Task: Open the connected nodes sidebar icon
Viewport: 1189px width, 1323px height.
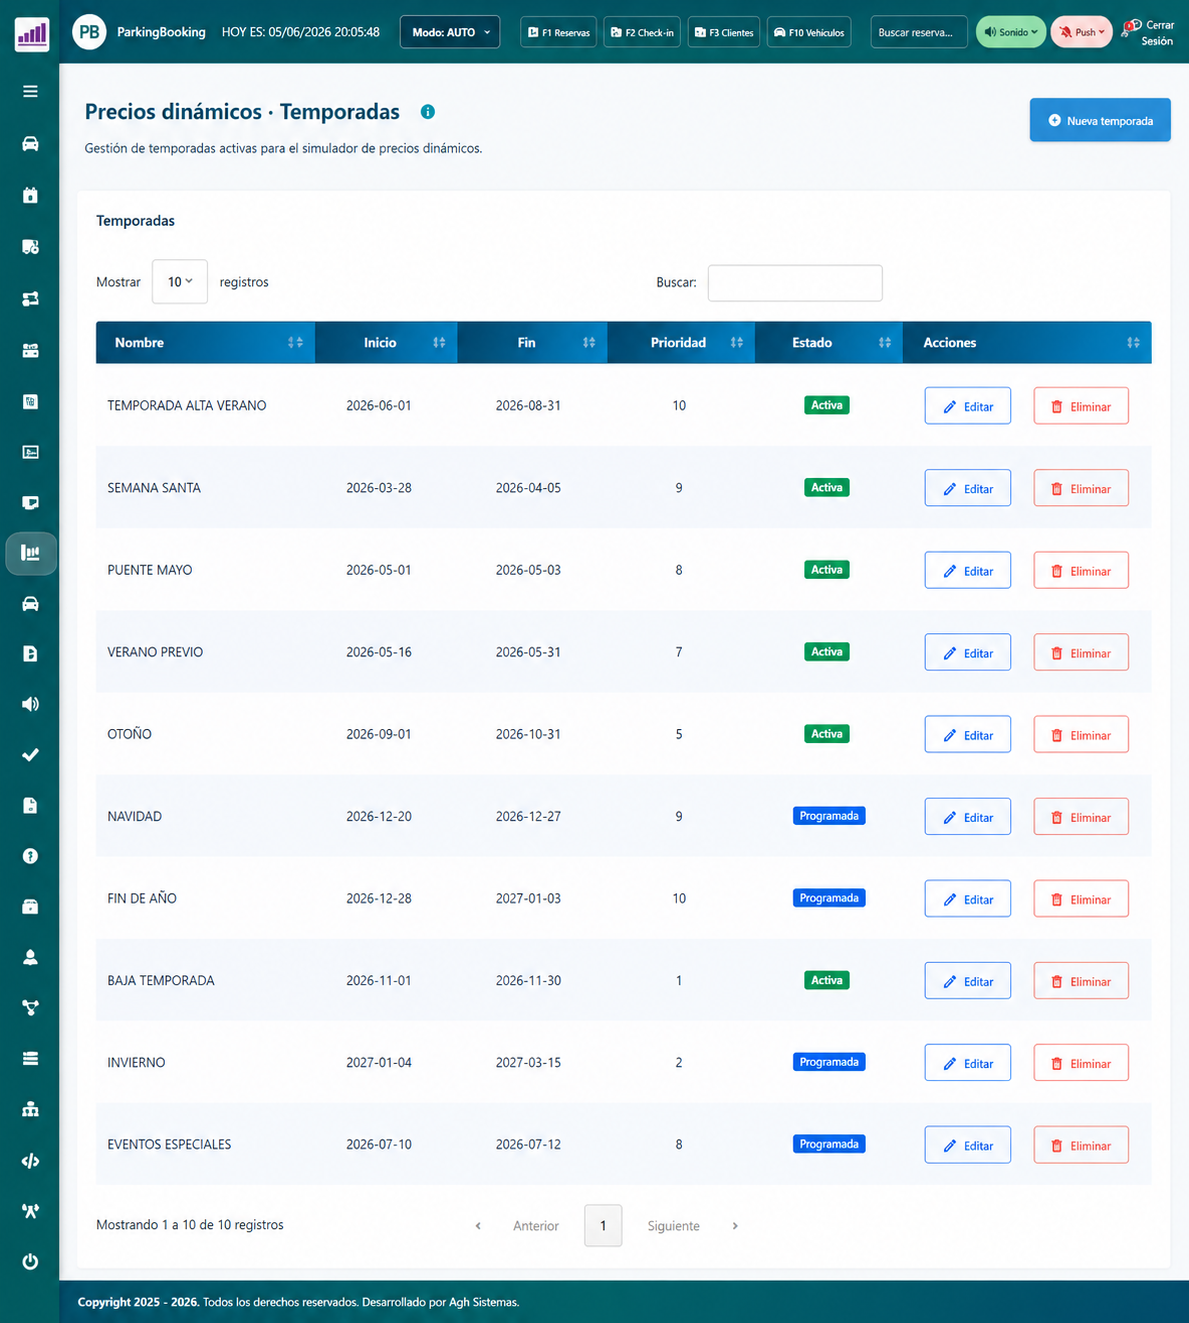Action: (x=30, y=1008)
